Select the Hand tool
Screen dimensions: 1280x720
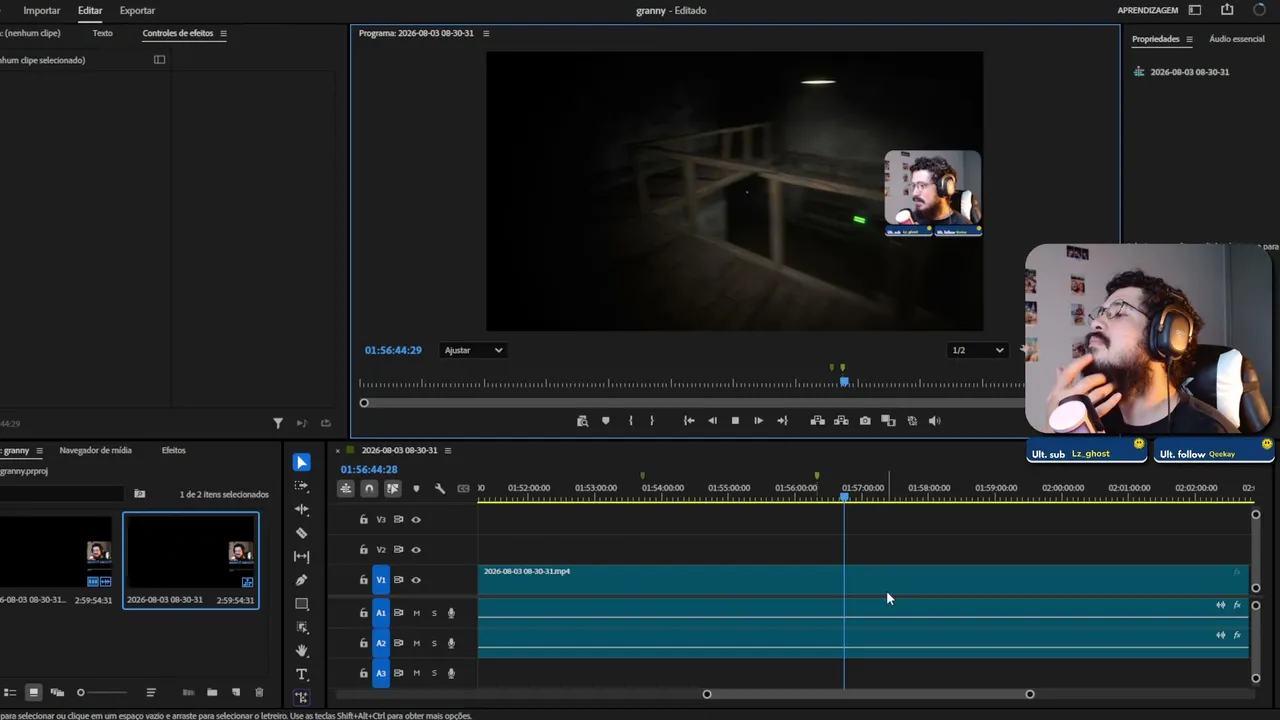pos(301,651)
